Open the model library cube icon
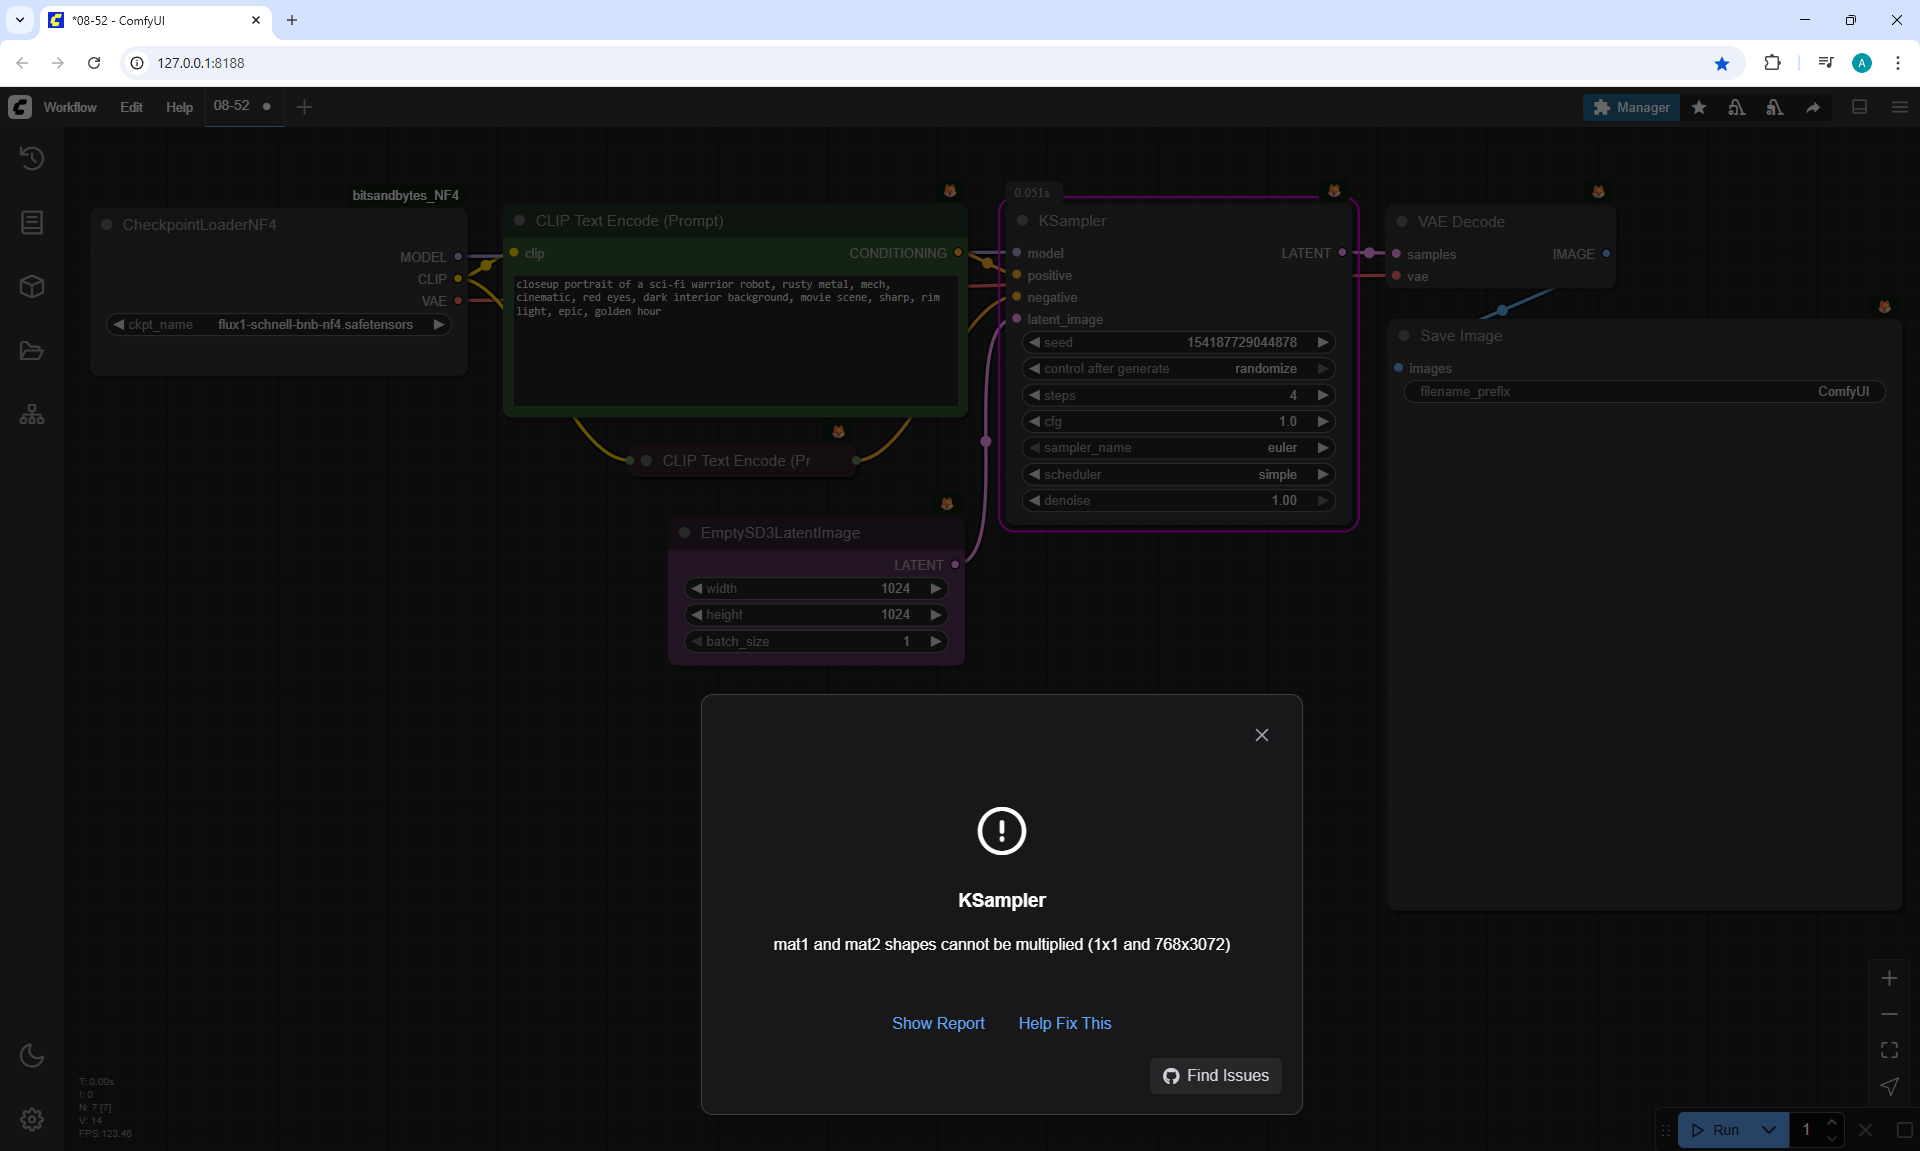The height and width of the screenshot is (1151, 1920). click(32, 287)
